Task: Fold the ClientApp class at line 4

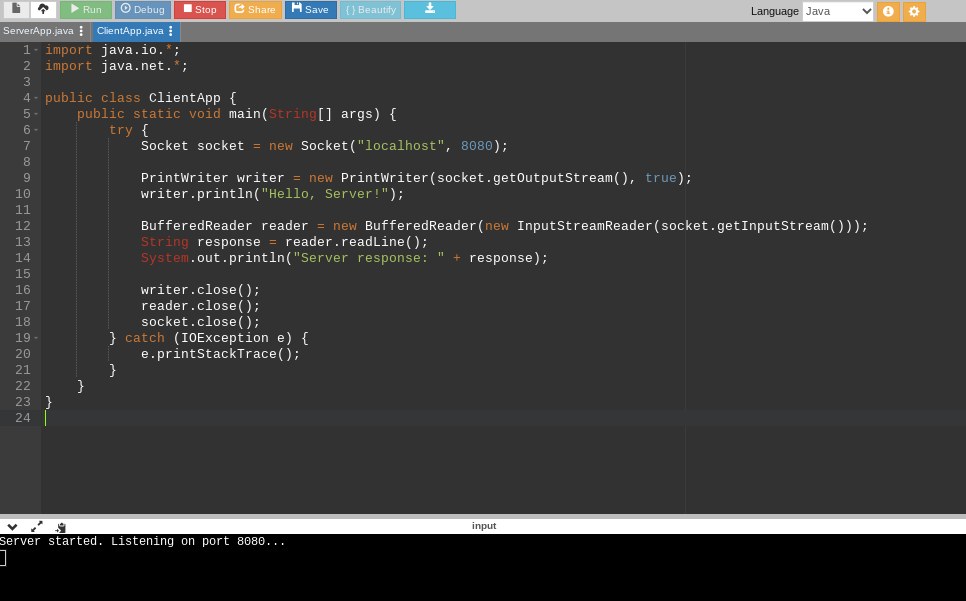Action: click(x=36, y=98)
